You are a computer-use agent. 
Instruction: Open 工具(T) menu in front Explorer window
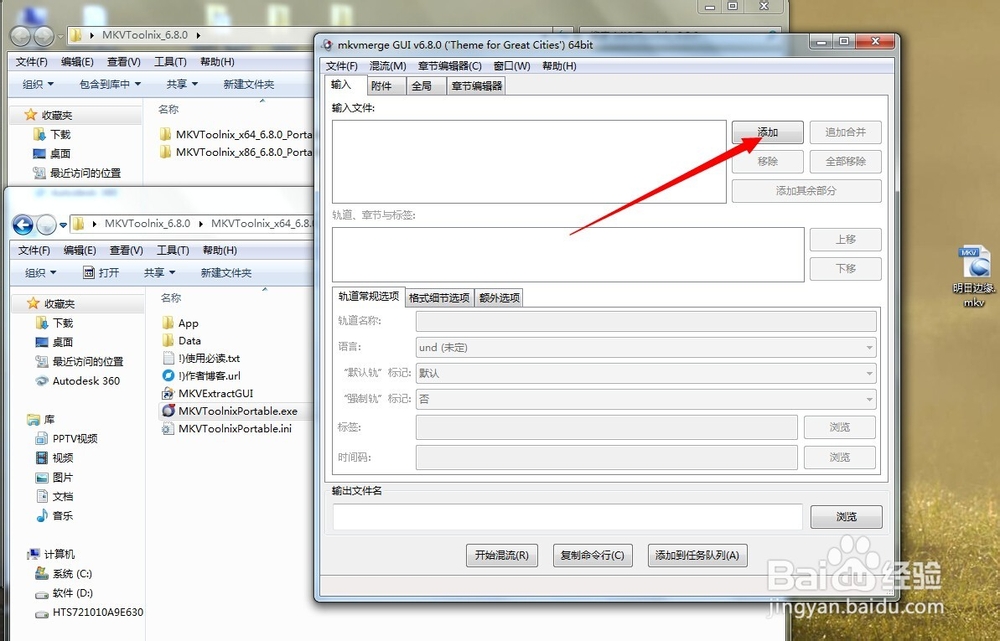coord(173,250)
